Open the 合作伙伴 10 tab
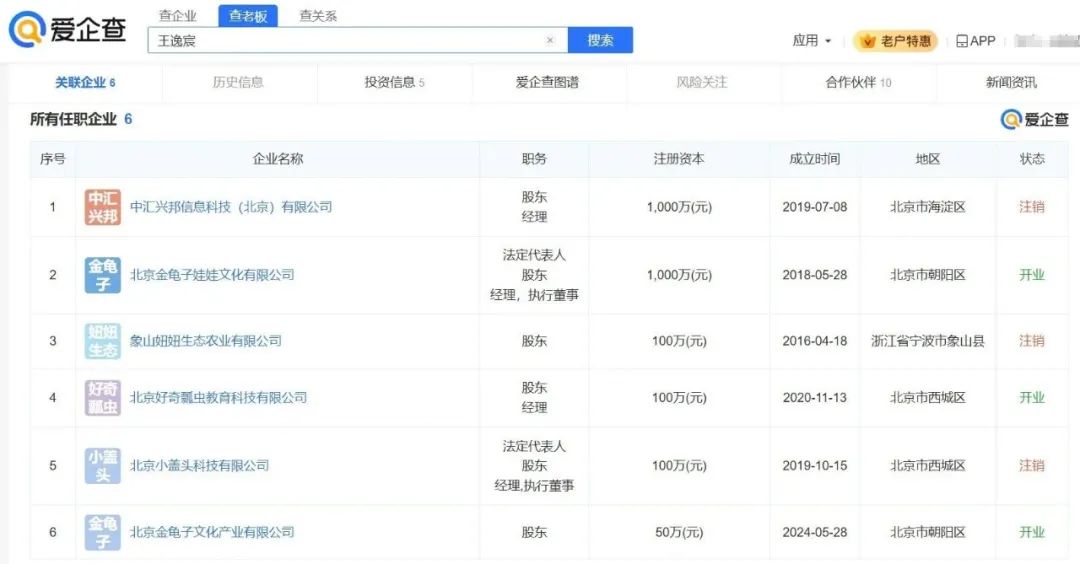This screenshot has height=564, width=1080. click(x=859, y=83)
